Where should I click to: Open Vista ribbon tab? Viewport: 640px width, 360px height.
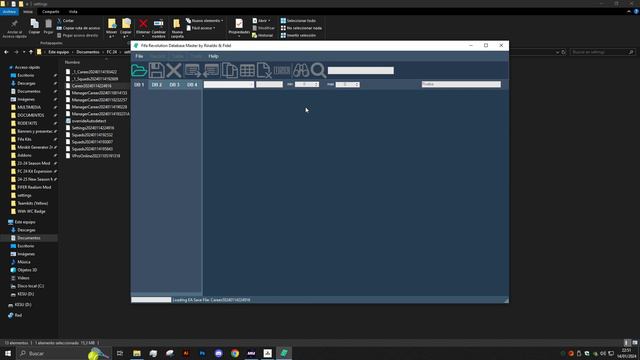(x=73, y=12)
